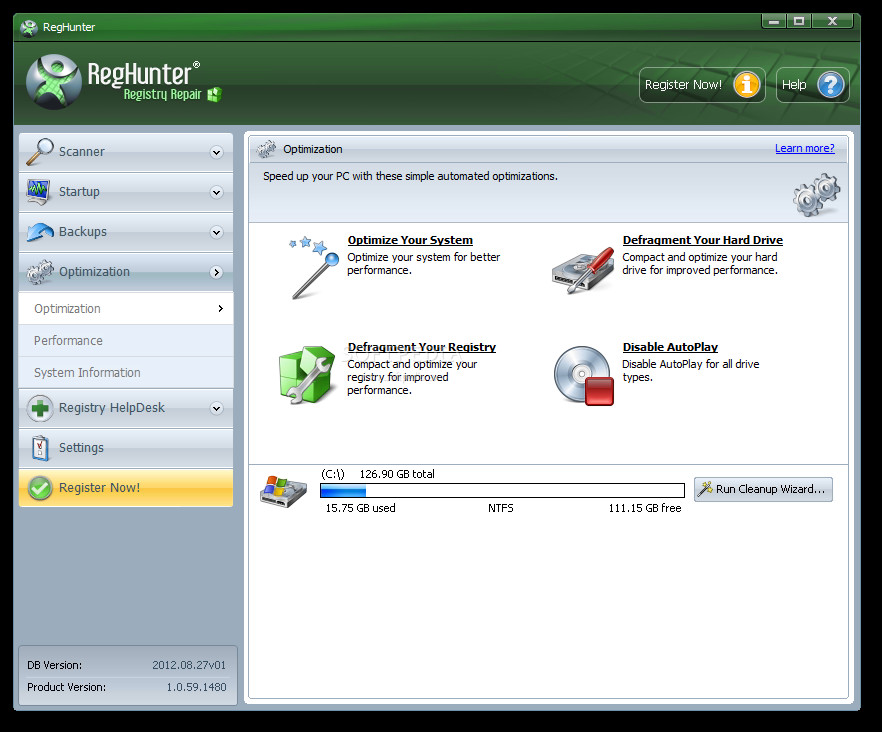This screenshot has height=732, width=882.
Task: Click the Settings clipboard icon
Action: click(x=40, y=448)
